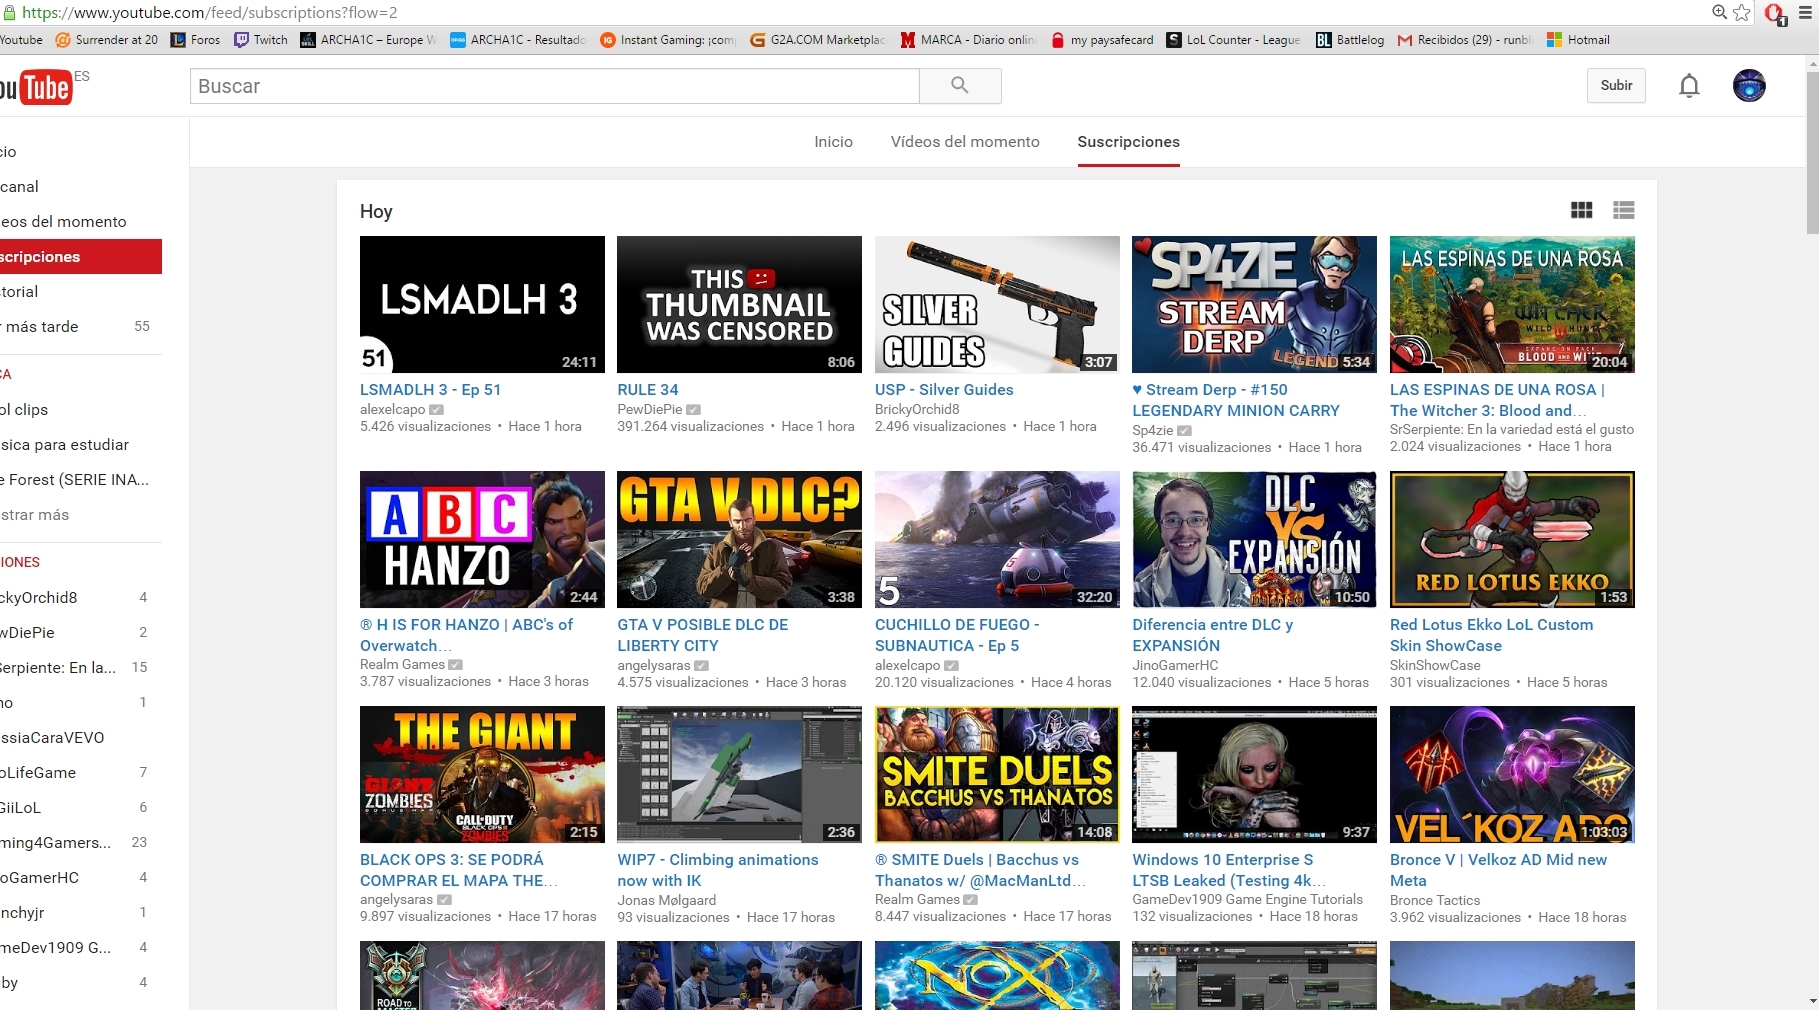
Task: Play the SMITE DUELS Bacchus vs Thanatos thumbnail
Action: [997, 774]
